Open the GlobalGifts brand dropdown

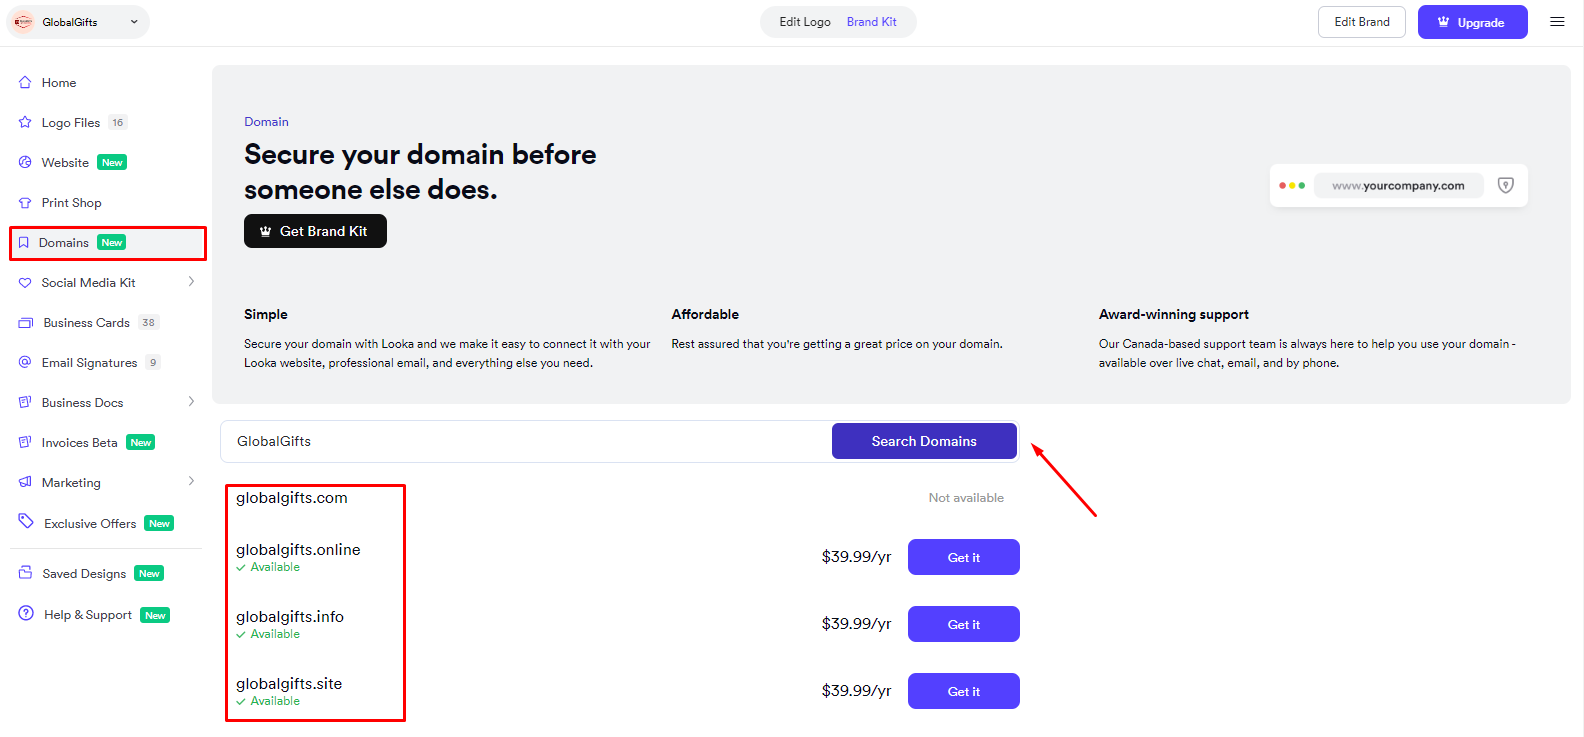click(x=78, y=22)
